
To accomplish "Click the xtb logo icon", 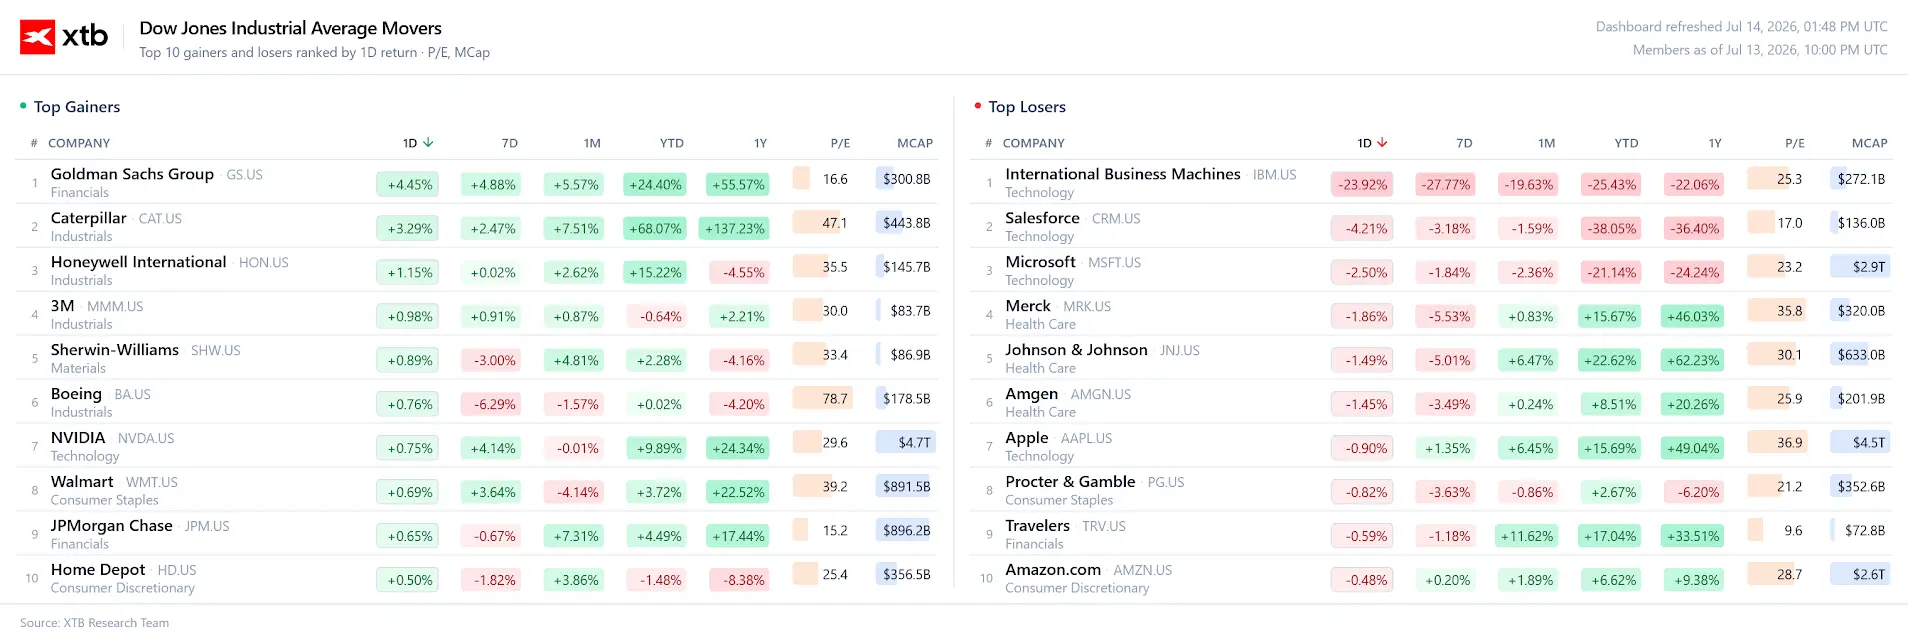I will (x=38, y=37).
